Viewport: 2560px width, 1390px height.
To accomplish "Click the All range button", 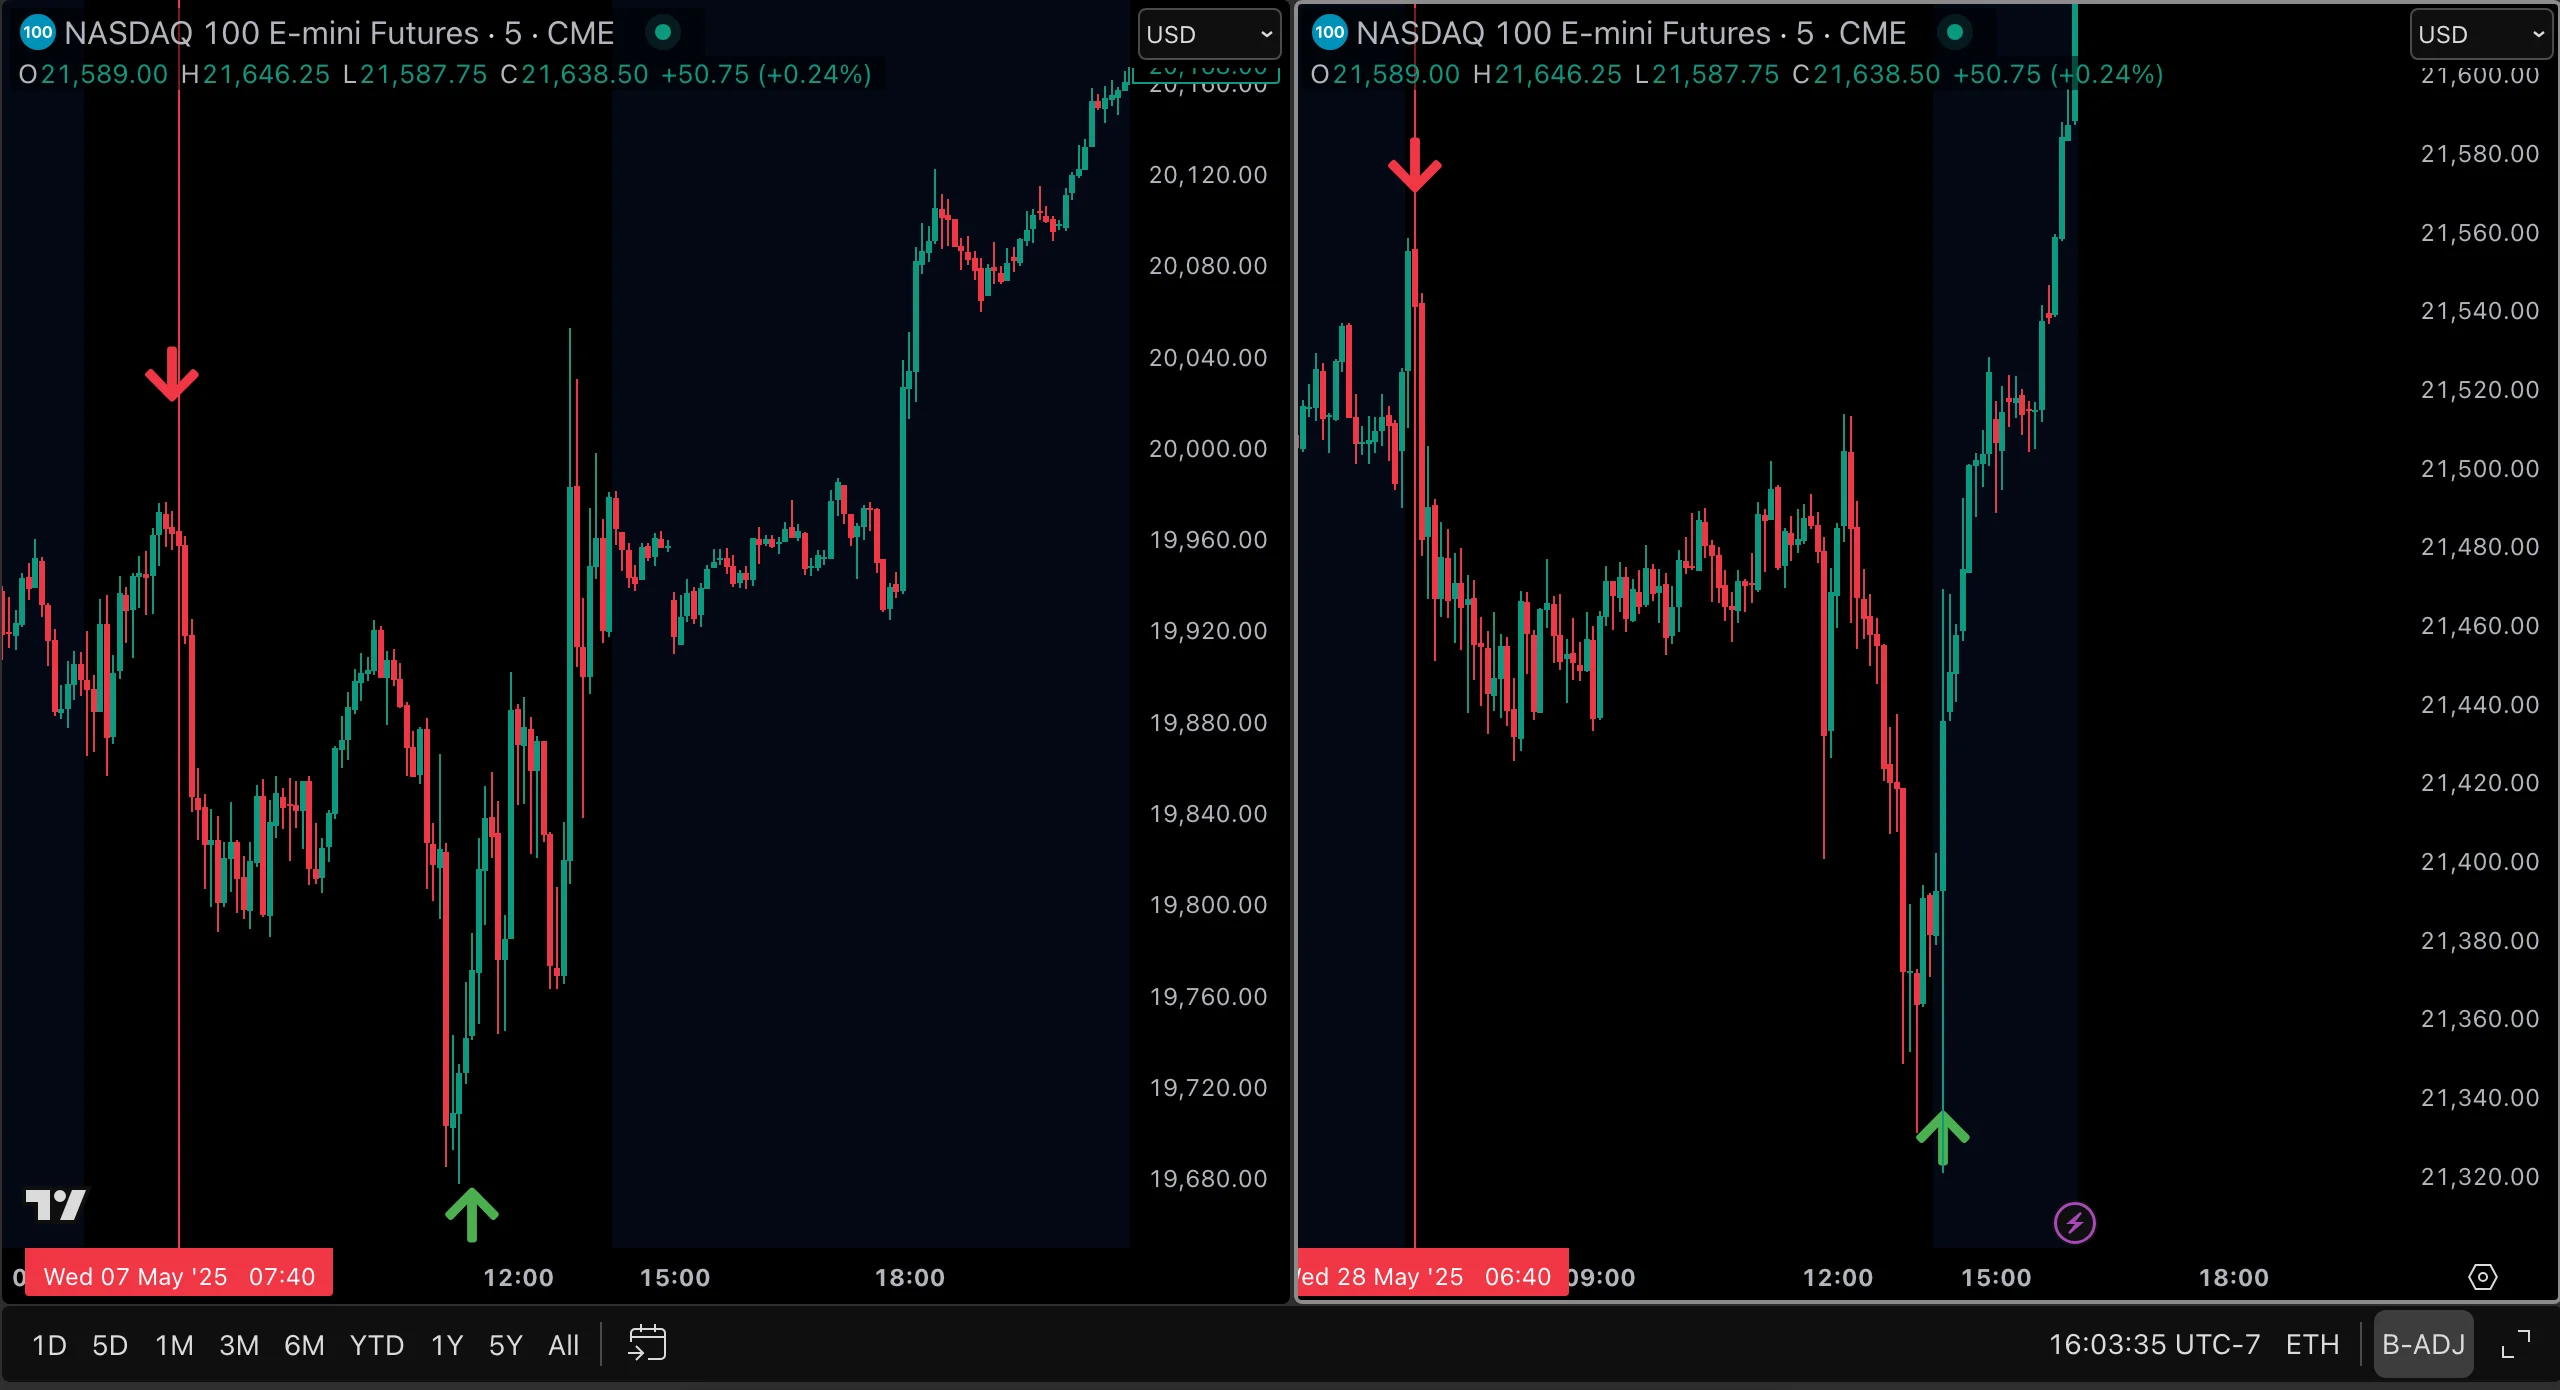I will pyautogui.click(x=563, y=1344).
